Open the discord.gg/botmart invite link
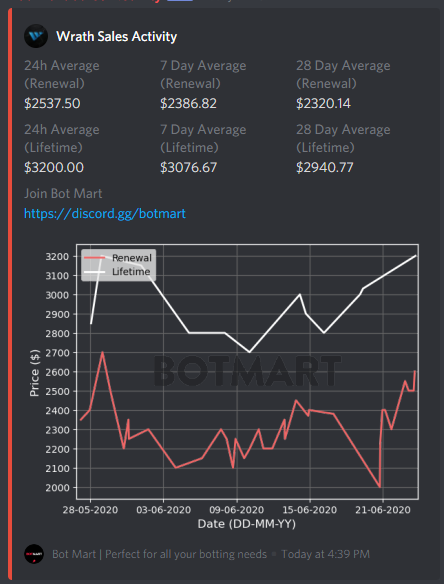Image resolution: width=444 pixels, height=584 pixels. [x=105, y=213]
